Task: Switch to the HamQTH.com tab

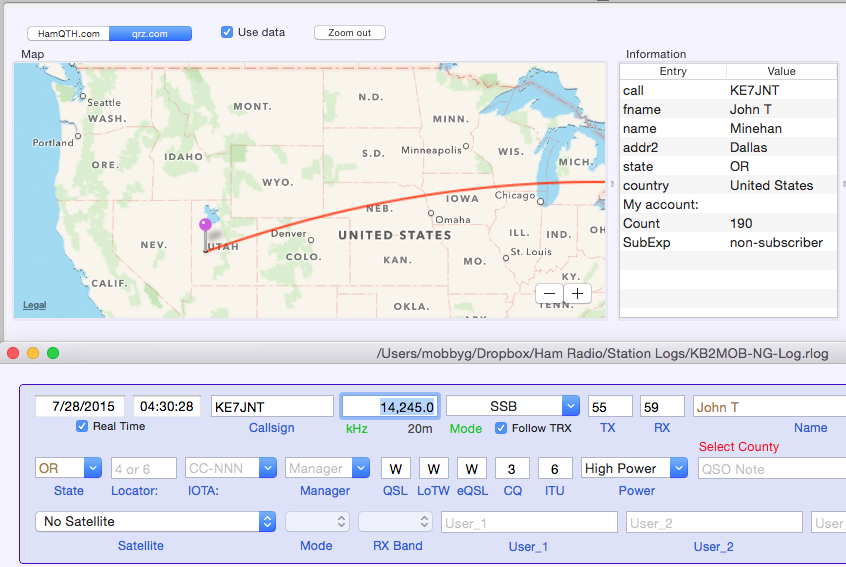Action: click(x=68, y=33)
